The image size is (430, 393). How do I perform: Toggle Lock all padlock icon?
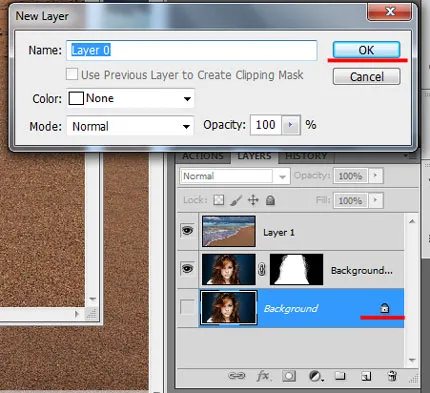coord(270,200)
